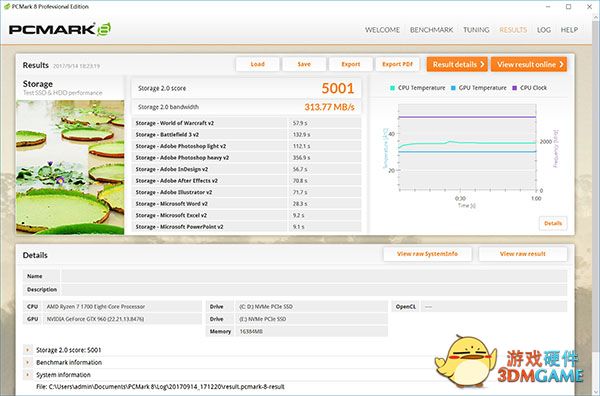The width and height of the screenshot is (600, 396).
Task: Click Export PDF button
Action: coord(398,64)
